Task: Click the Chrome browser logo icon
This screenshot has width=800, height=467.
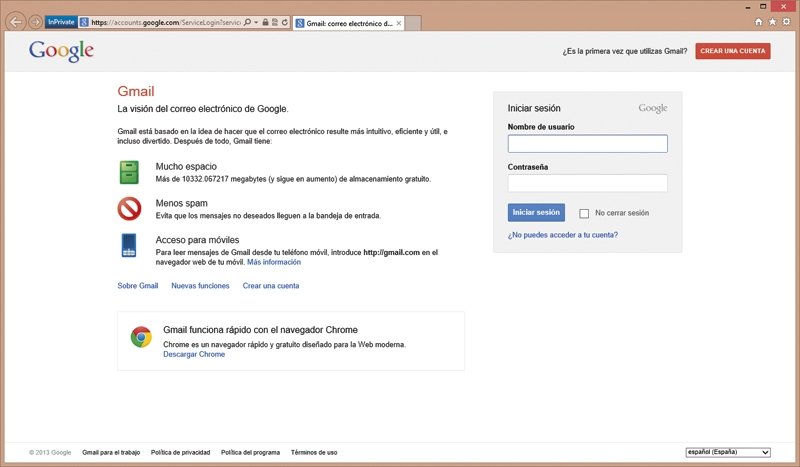Action: click(x=141, y=337)
